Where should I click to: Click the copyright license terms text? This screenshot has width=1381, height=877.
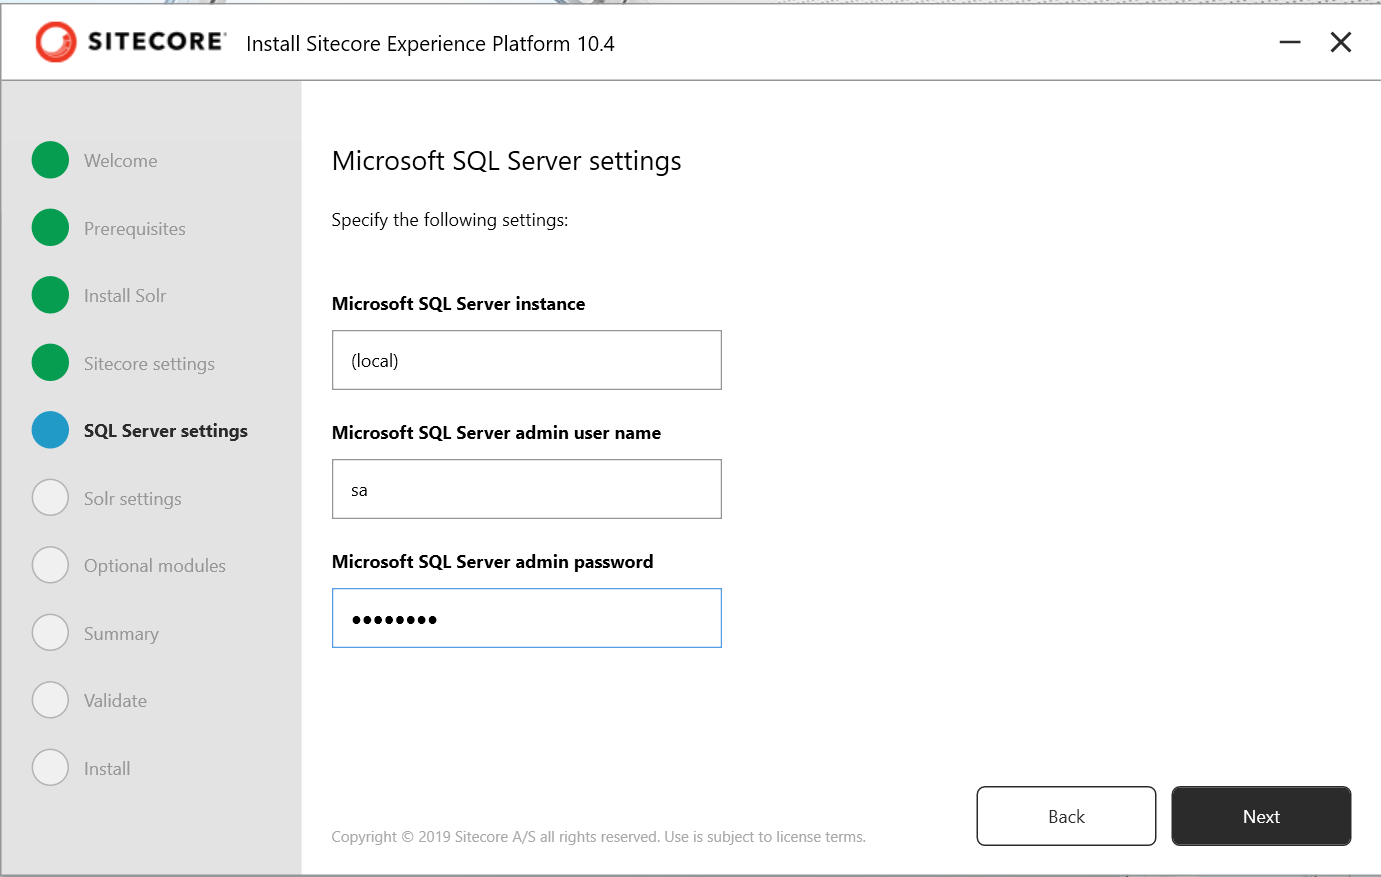598,837
